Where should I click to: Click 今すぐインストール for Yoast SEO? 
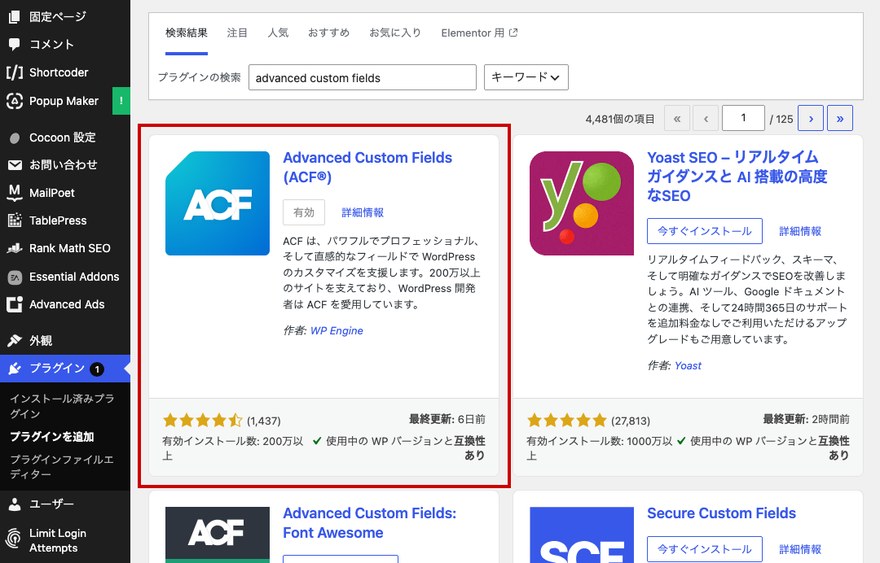(x=704, y=231)
